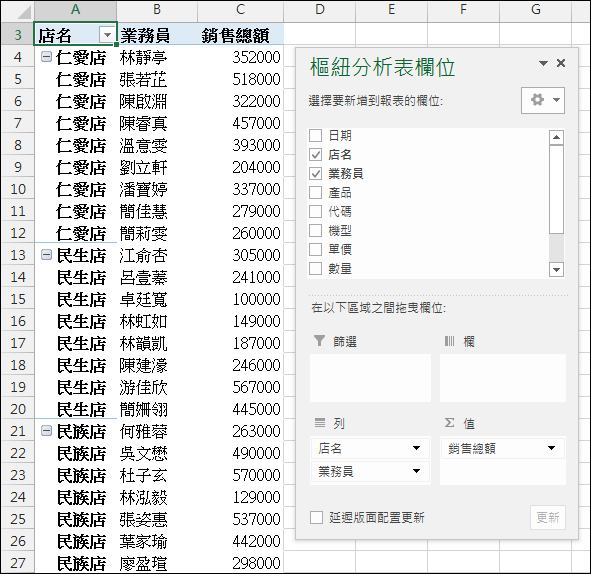
Task: Open the gear tools menu in field pane
Action: (x=543, y=100)
